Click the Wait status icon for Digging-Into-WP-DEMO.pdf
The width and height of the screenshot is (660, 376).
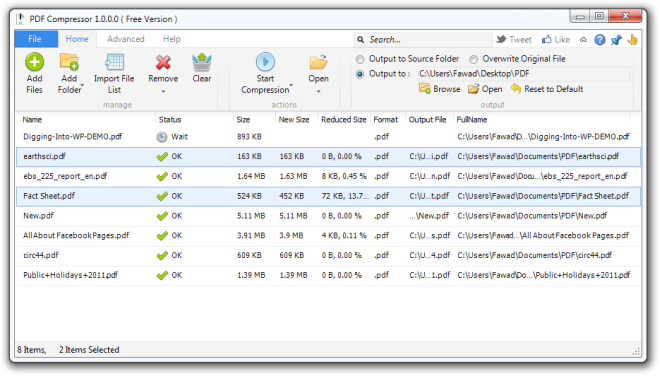(162, 137)
